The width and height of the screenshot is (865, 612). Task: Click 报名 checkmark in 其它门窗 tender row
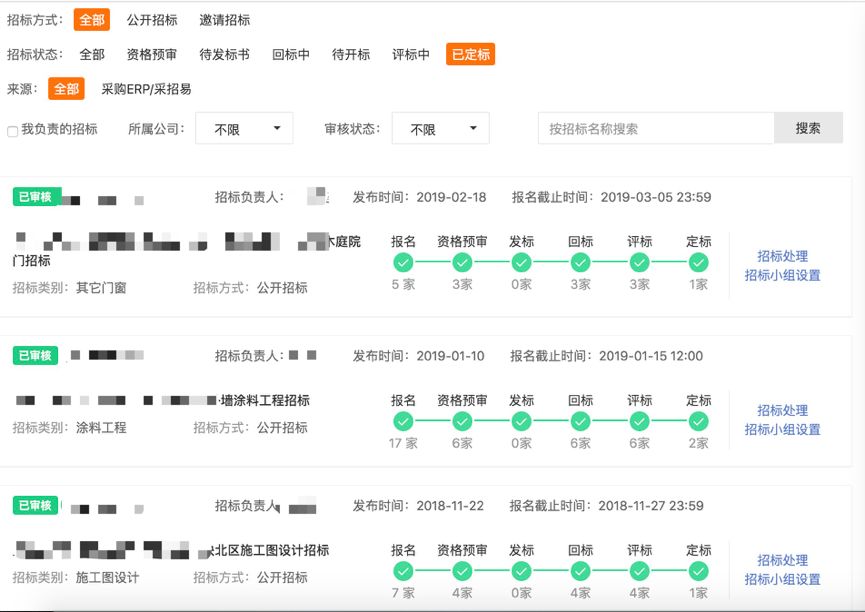[x=403, y=262]
